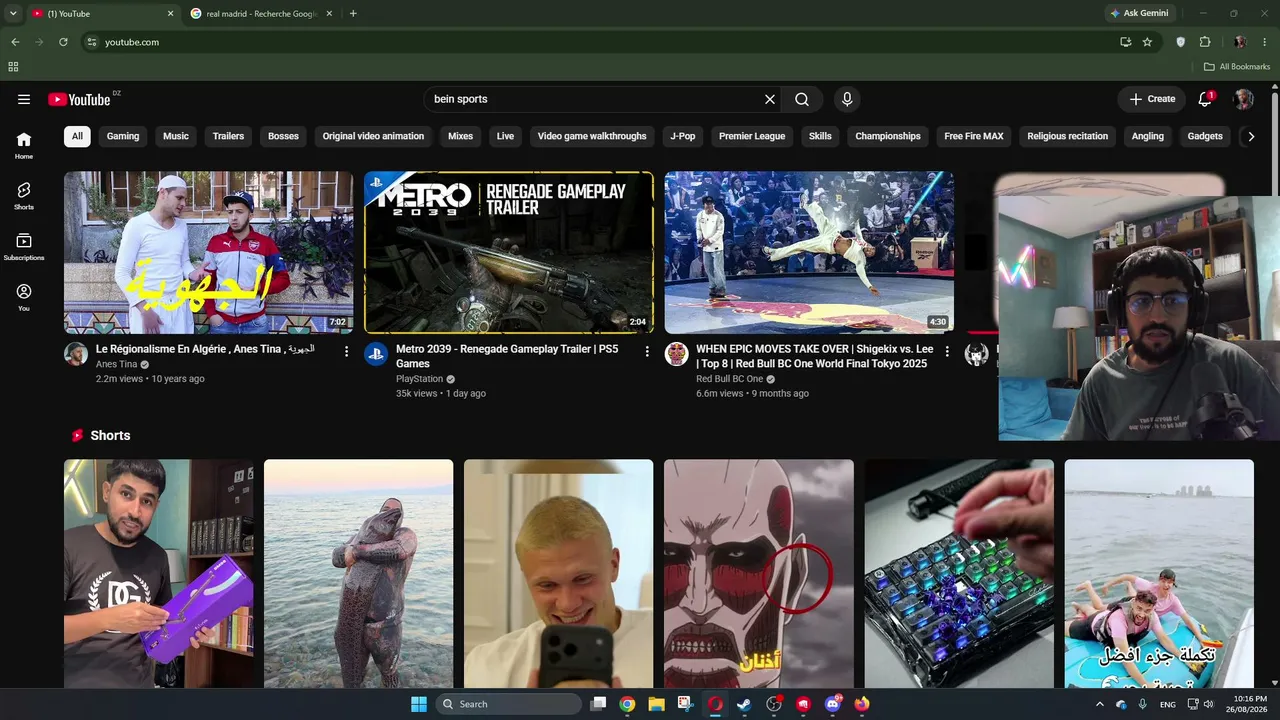Click the YouTube logo
This screenshot has height=720, width=1280.
(x=79, y=99)
